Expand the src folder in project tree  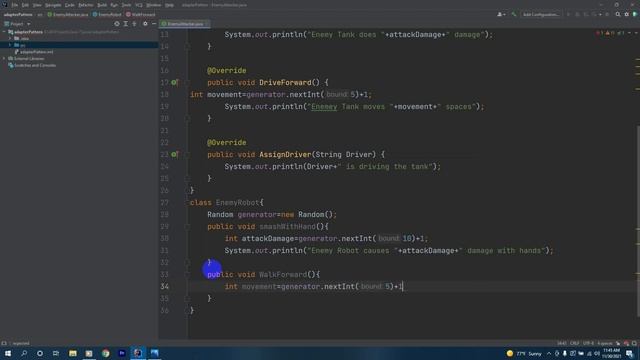10,45
